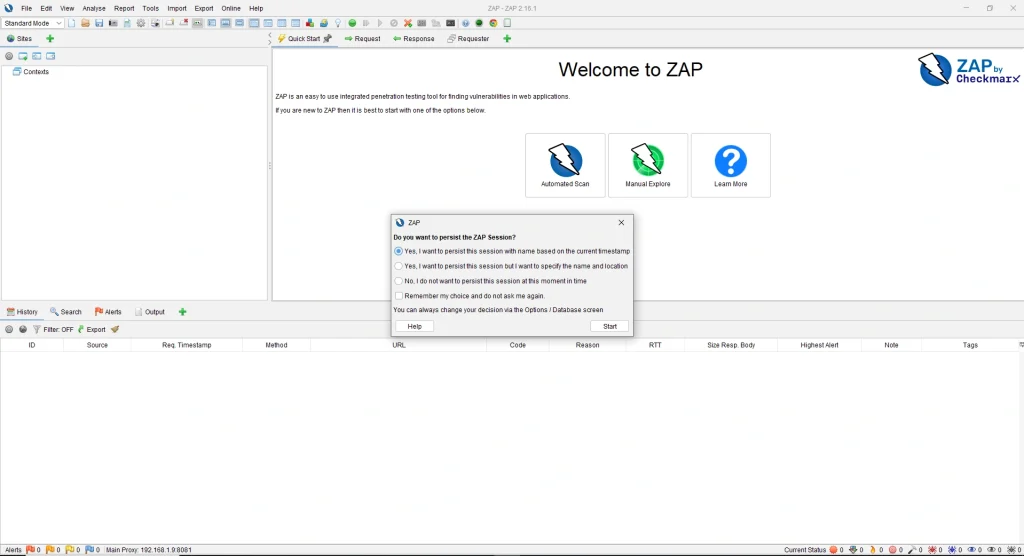Open the Manual Explore option
The width and height of the screenshot is (1024, 556).
(647, 165)
